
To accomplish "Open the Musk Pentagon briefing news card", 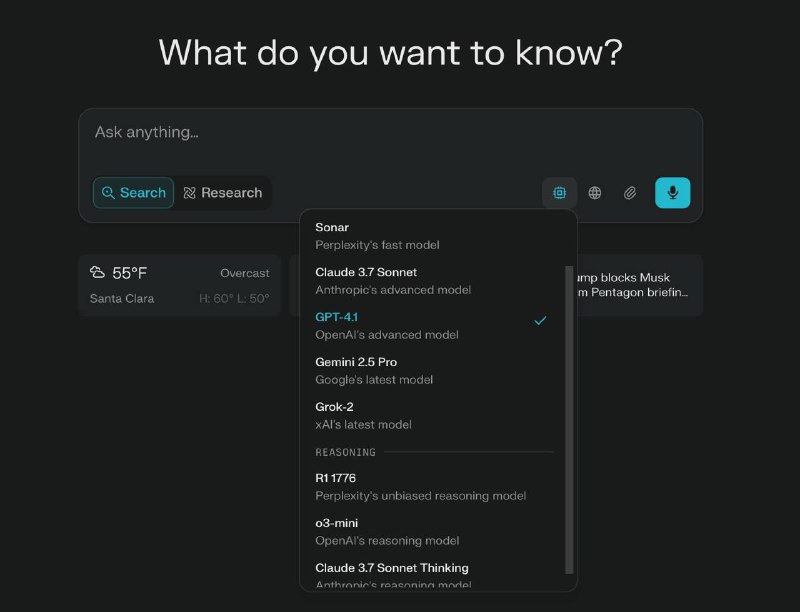I will (639, 285).
